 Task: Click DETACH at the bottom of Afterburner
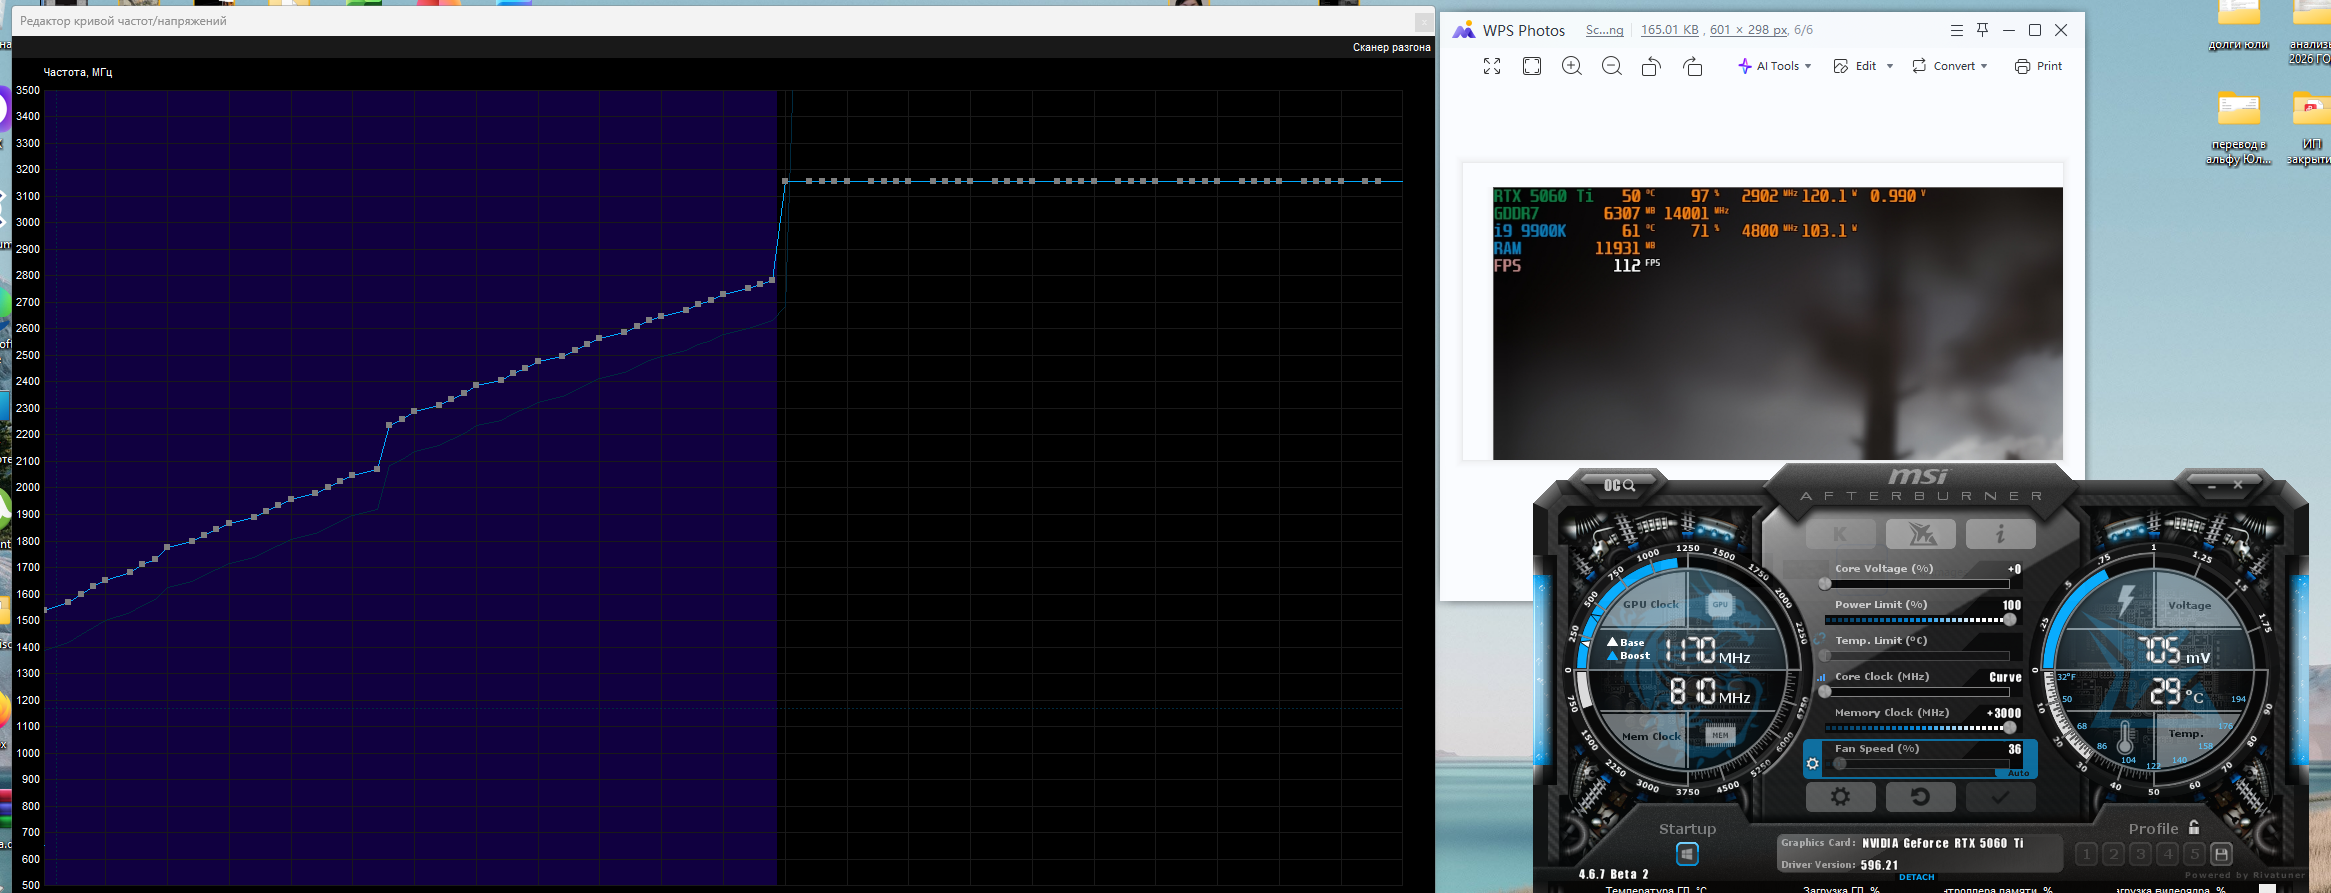(1916, 877)
